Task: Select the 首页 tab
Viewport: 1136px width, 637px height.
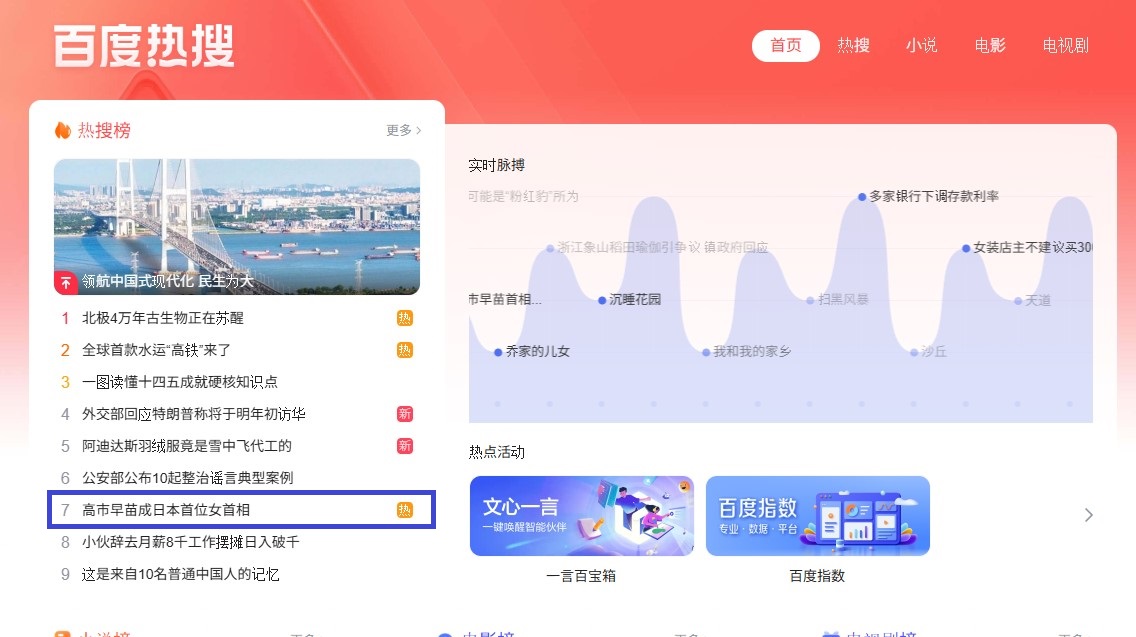Action: (x=785, y=46)
